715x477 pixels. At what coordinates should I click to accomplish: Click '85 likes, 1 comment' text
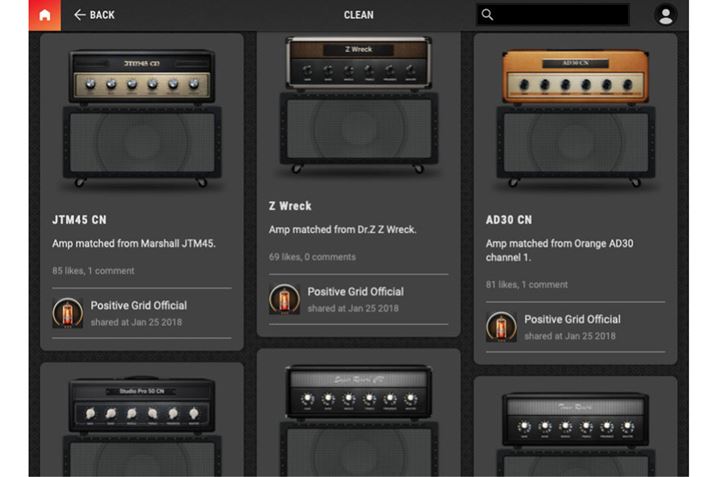tap(93, 271)
